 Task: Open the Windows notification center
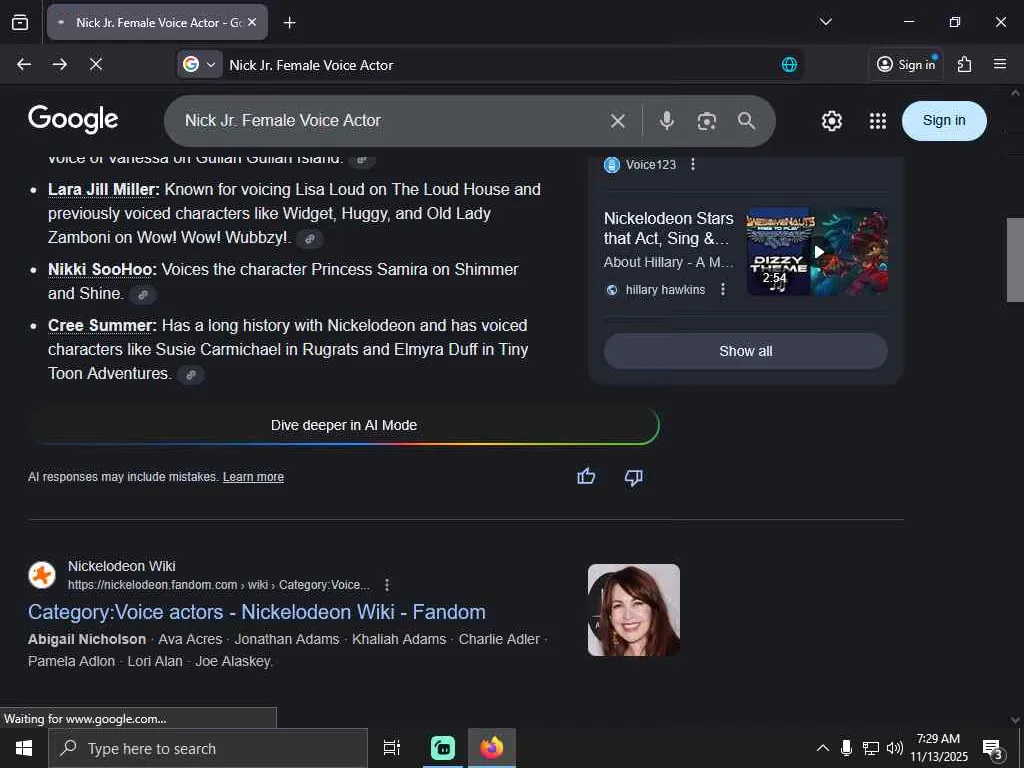(x=993, y=749)
